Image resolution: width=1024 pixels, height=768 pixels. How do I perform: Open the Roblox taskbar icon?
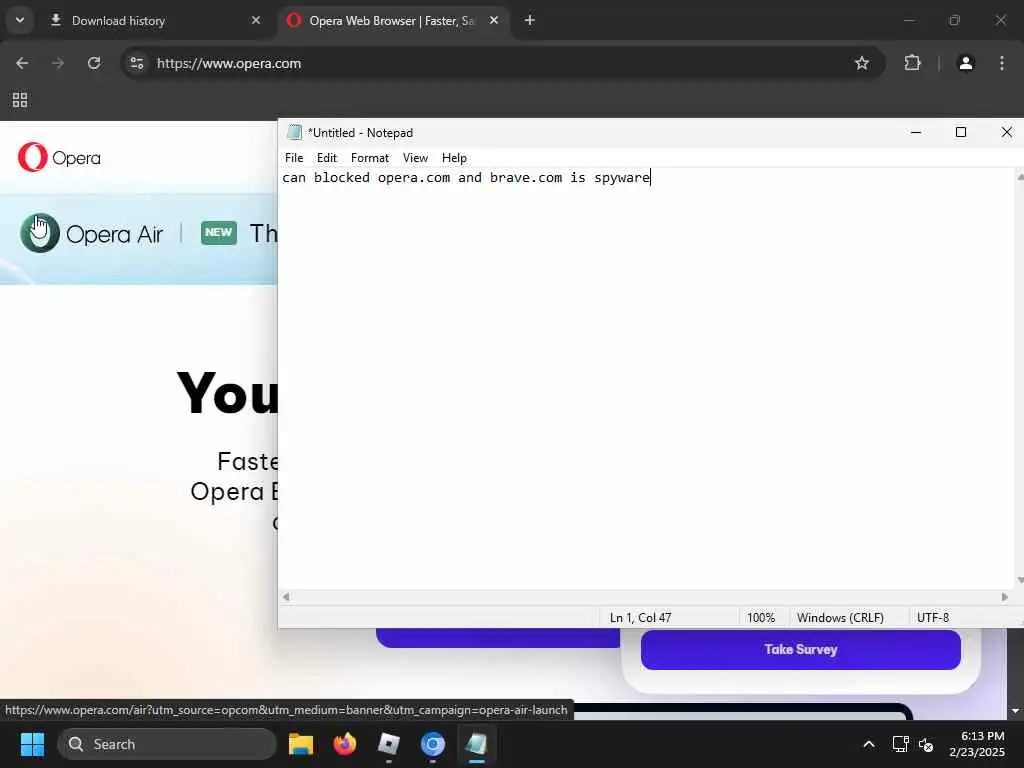click(x=389, y=744)
